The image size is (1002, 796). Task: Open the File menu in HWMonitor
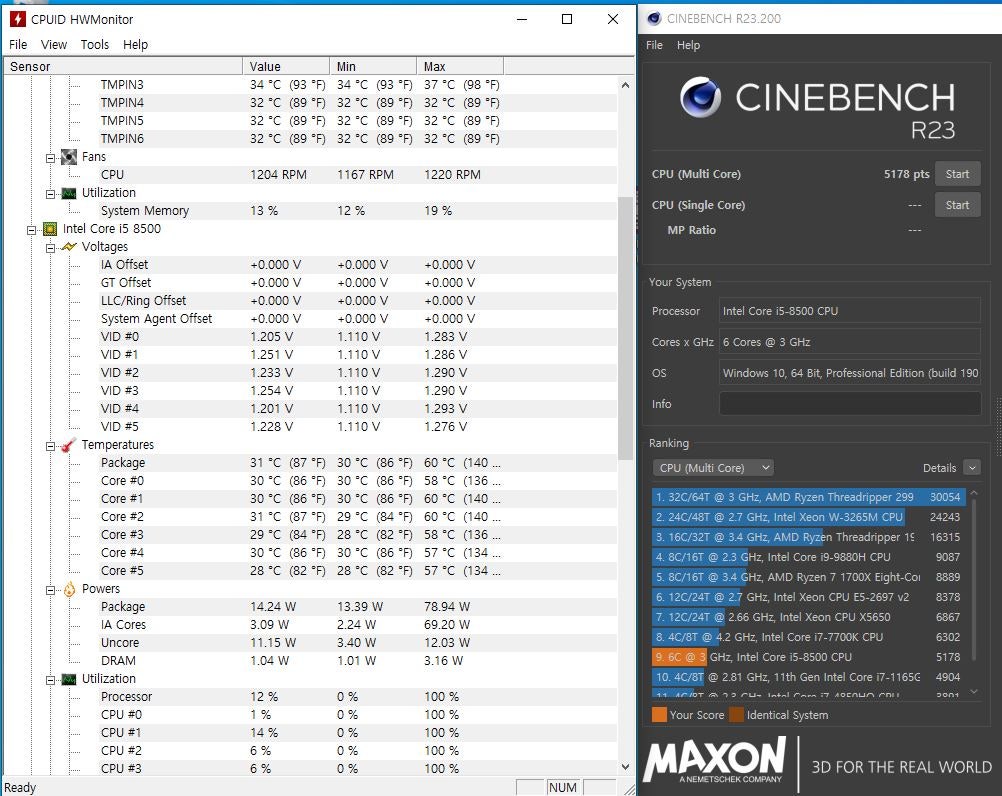click(x=18, y=45)
